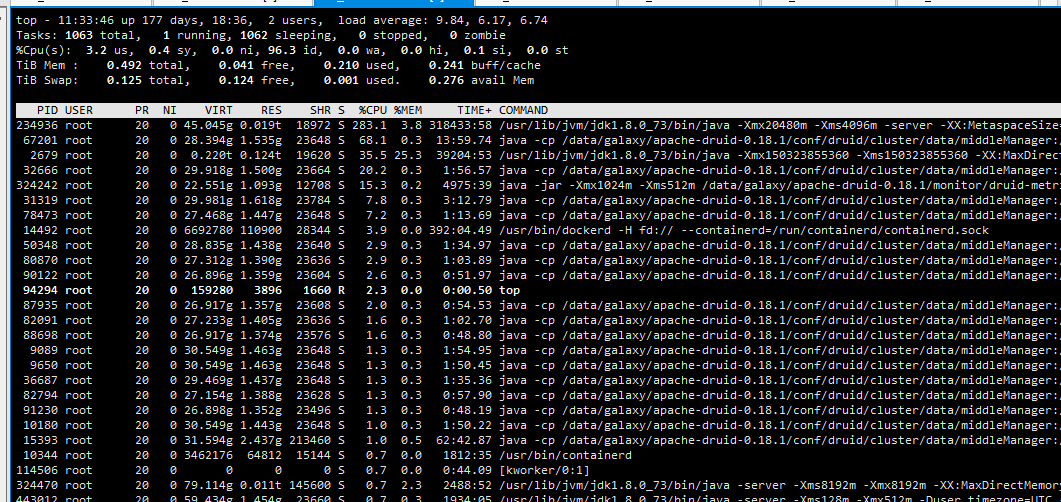The image size is (1061, 502).
Task: Click the highlighted top process row
Action: (300, 290)
